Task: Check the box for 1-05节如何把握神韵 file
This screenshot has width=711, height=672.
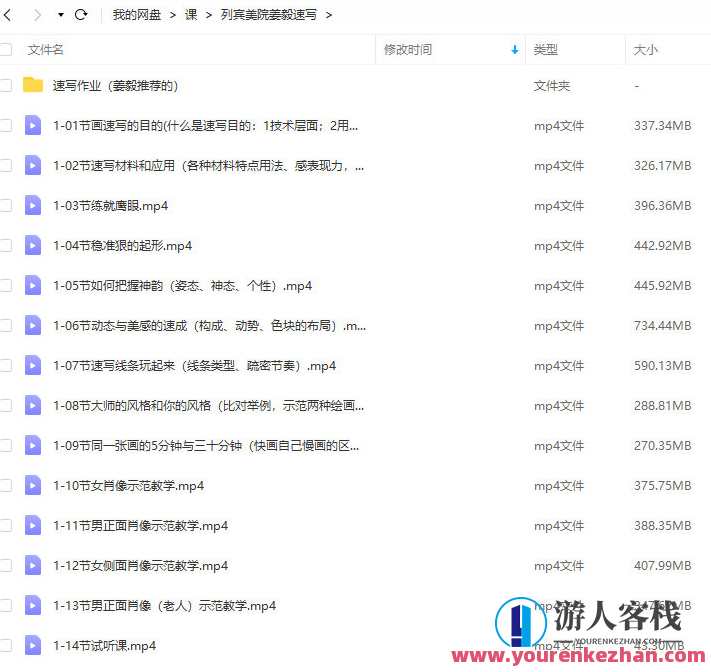Action: pyautogui.click(x=6, y=285)
